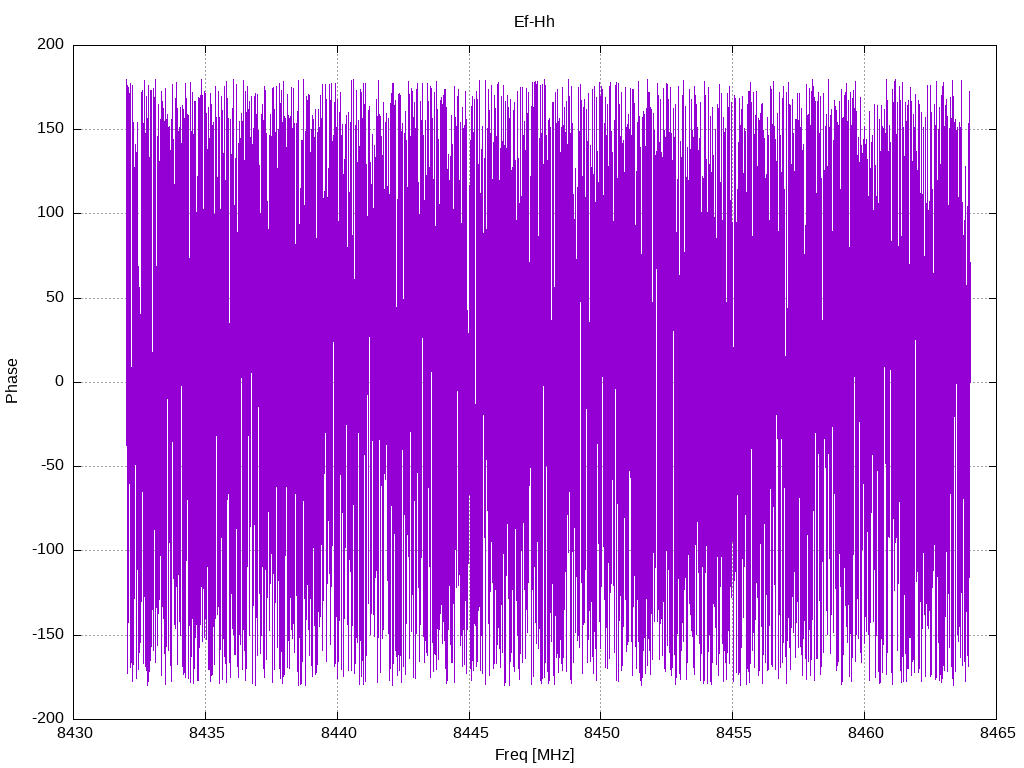
Task: Click the y-axis tick label -200
Action: coord(48,718)
